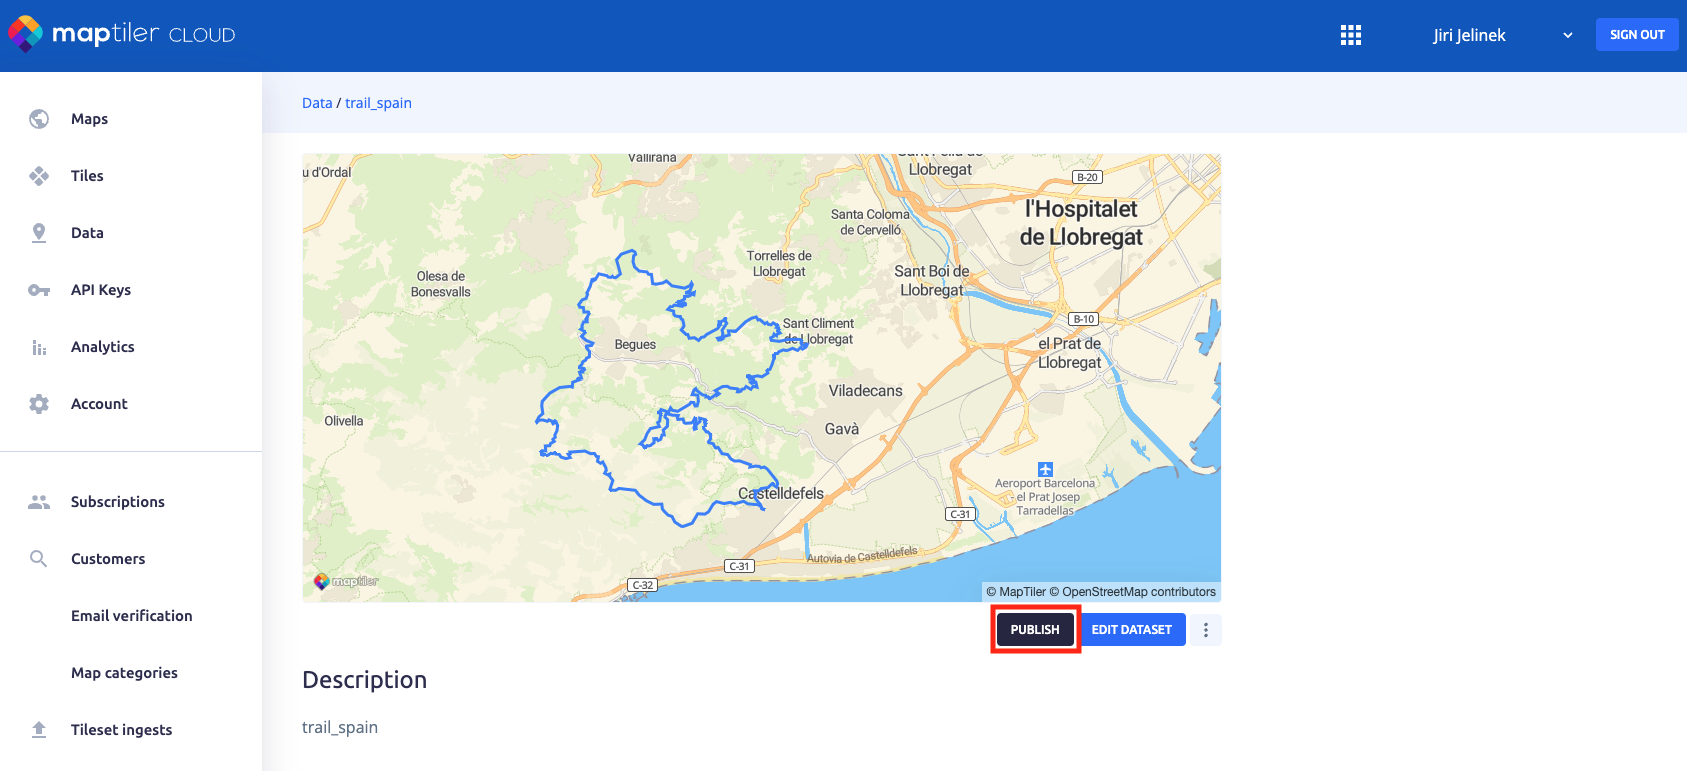Click the Autovia de Castelldefels road label
1687x771 pixels.
tap(862, 555)
